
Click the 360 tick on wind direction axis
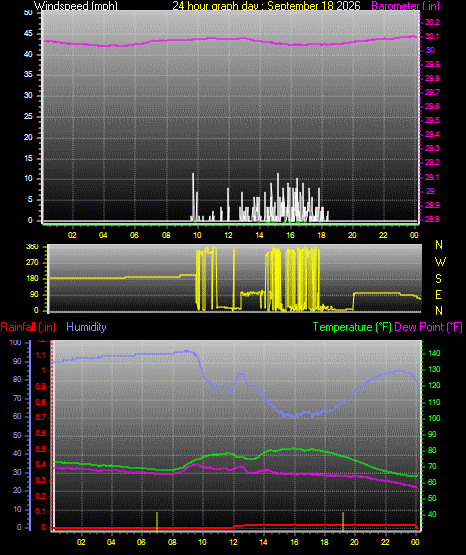click(x=32, y=247)
